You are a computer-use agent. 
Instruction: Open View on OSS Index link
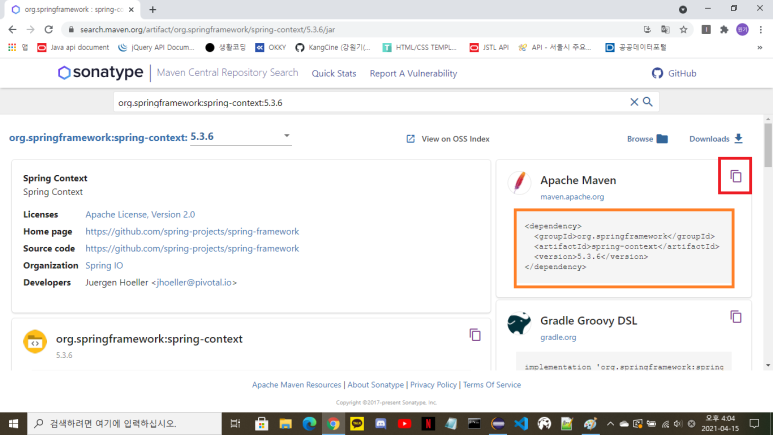point(448,139)
